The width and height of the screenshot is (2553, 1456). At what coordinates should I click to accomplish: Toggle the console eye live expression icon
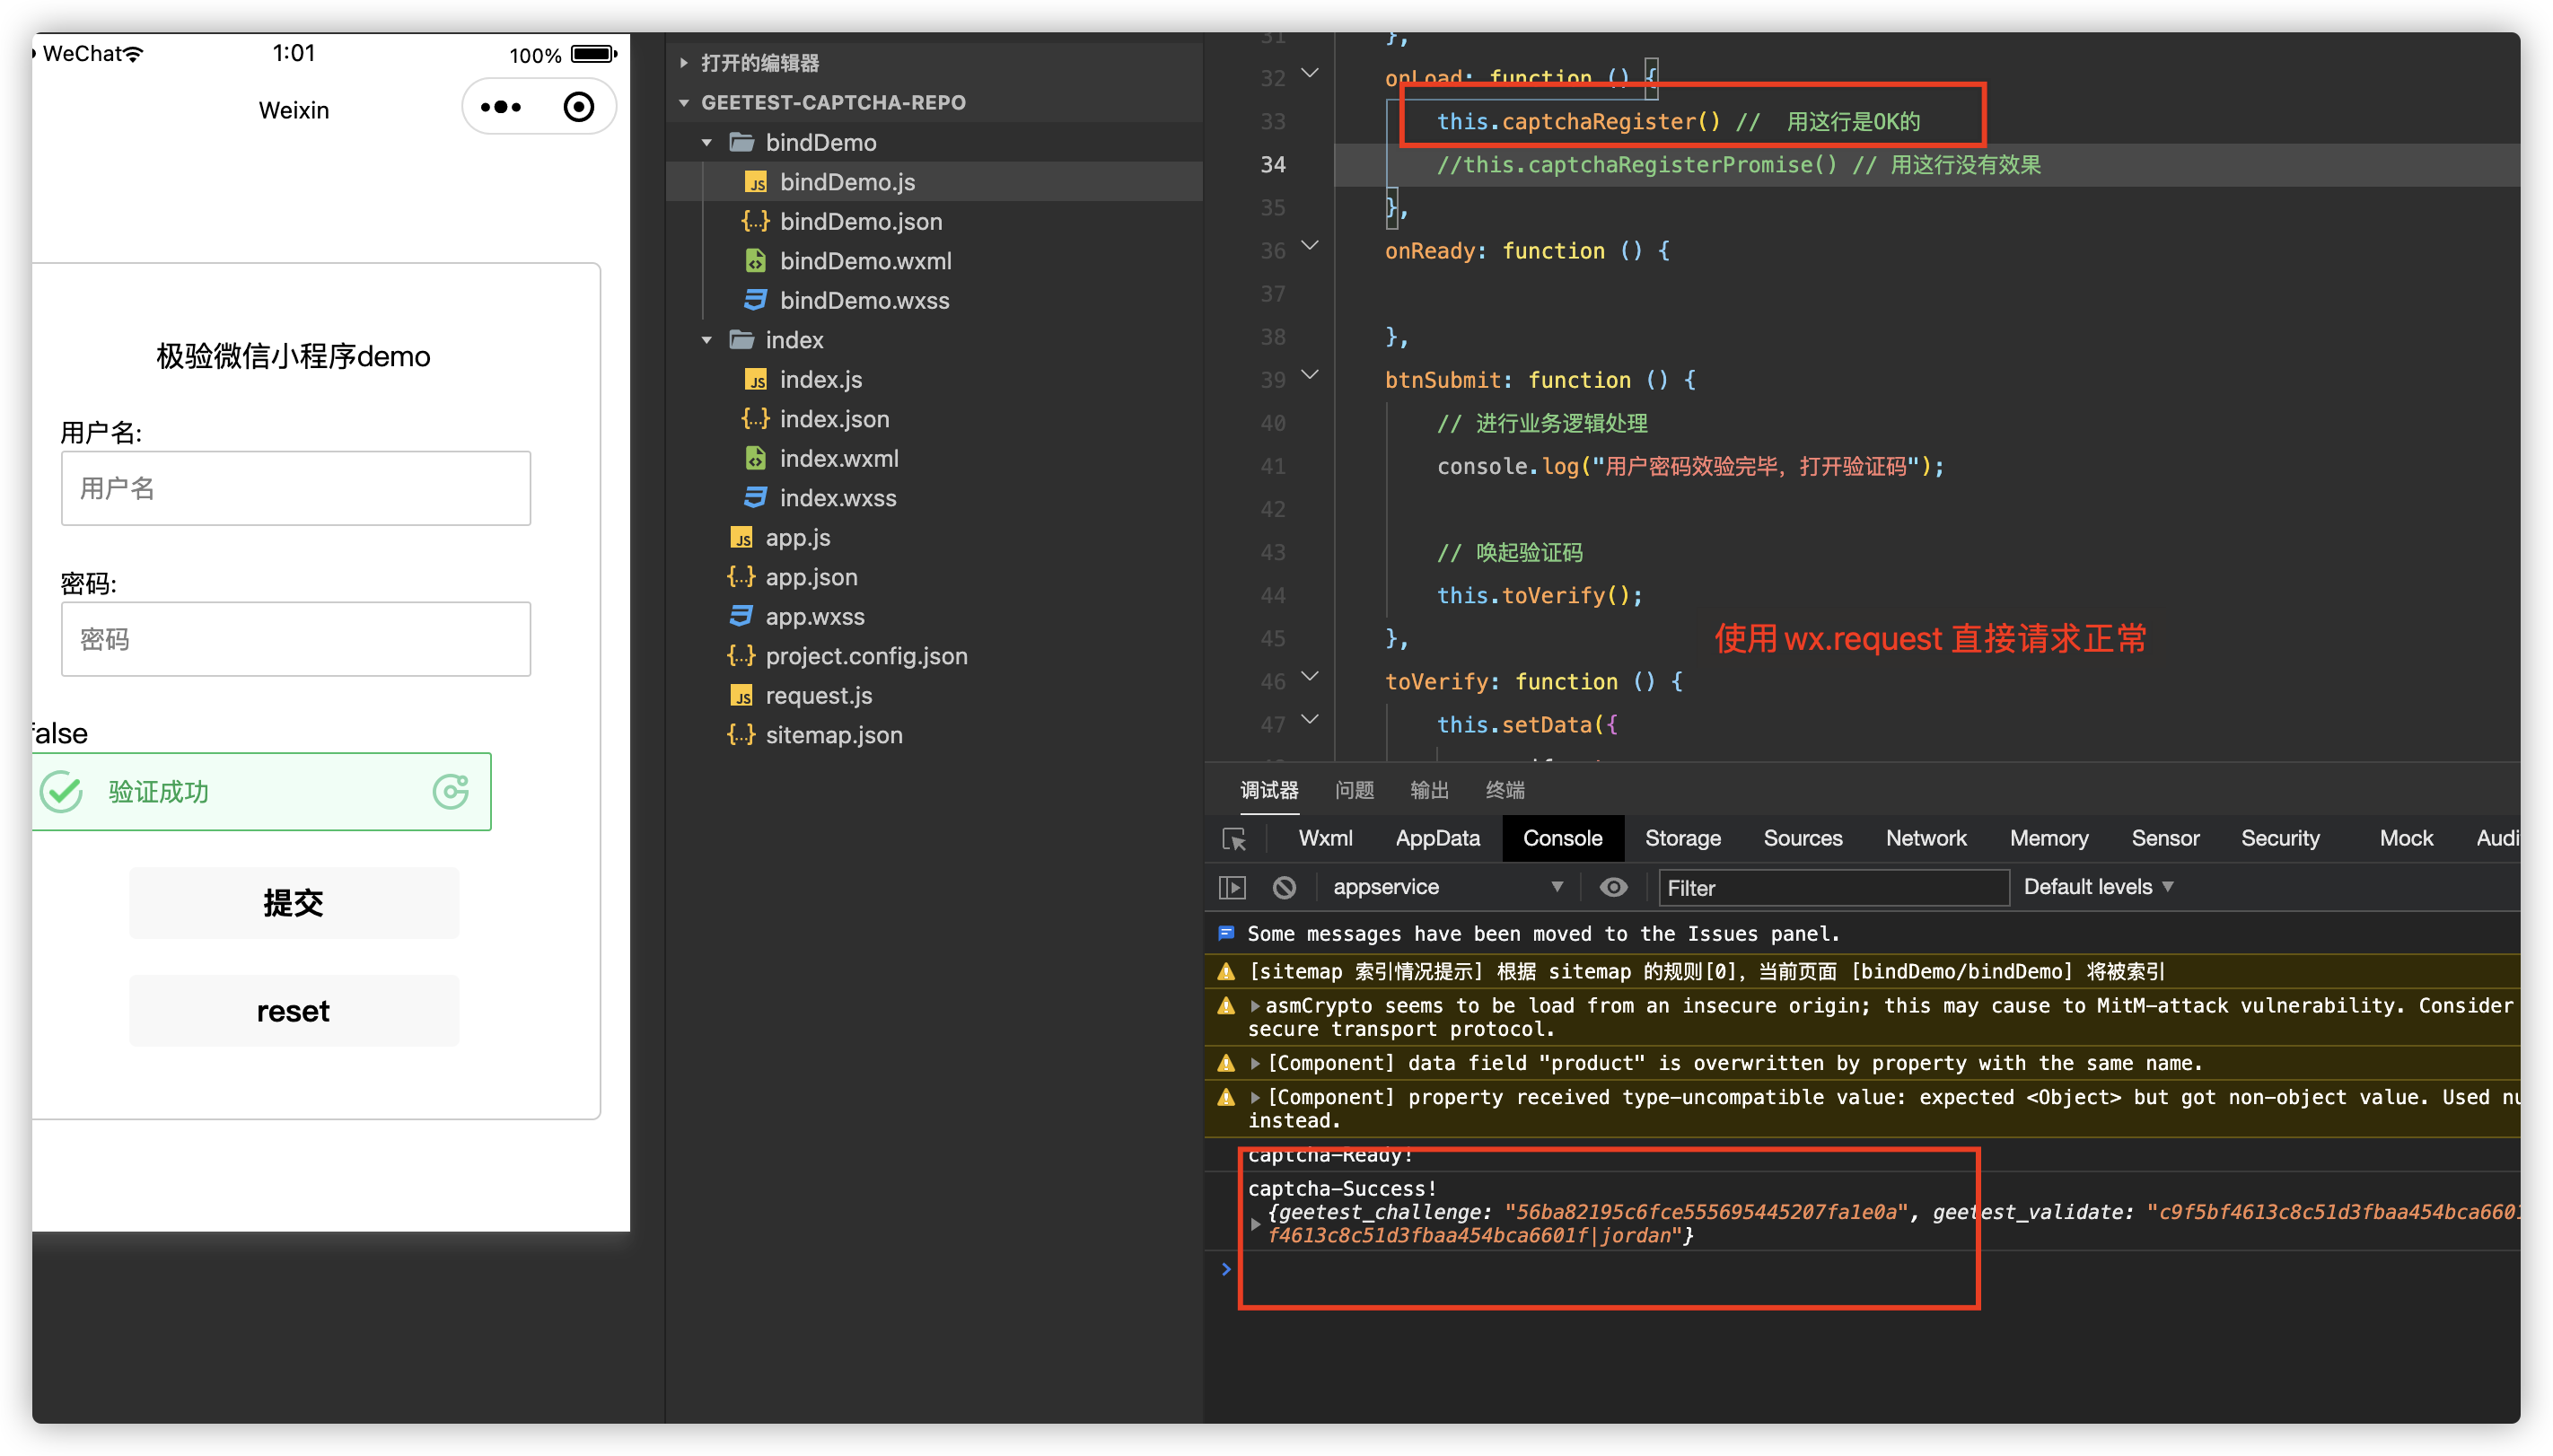click(1613, 887)
